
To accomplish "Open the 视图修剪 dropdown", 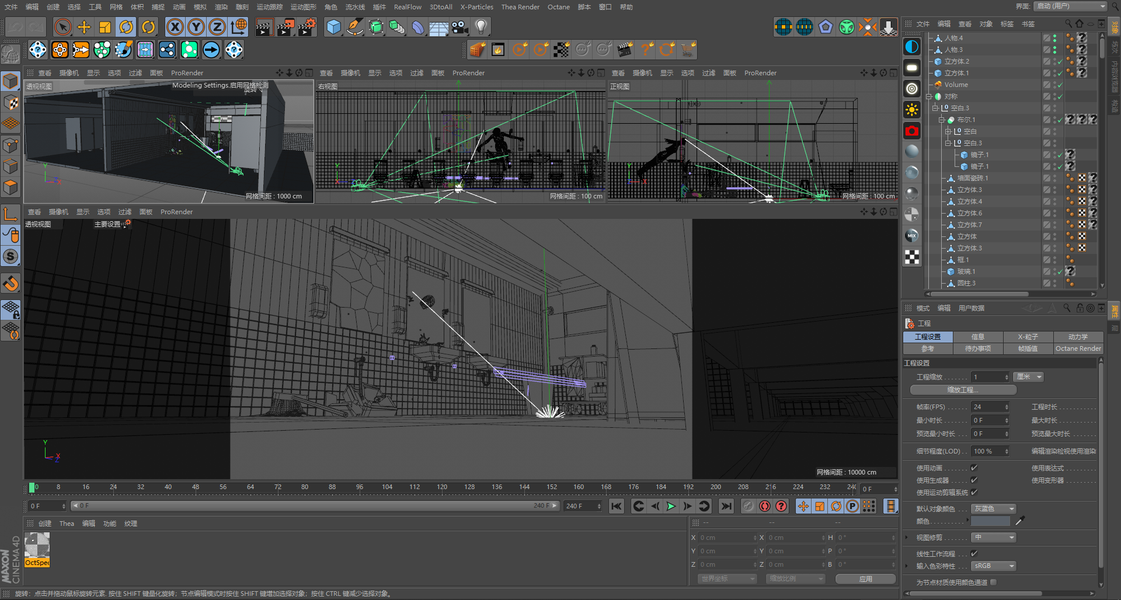I will tap(994, 537).
